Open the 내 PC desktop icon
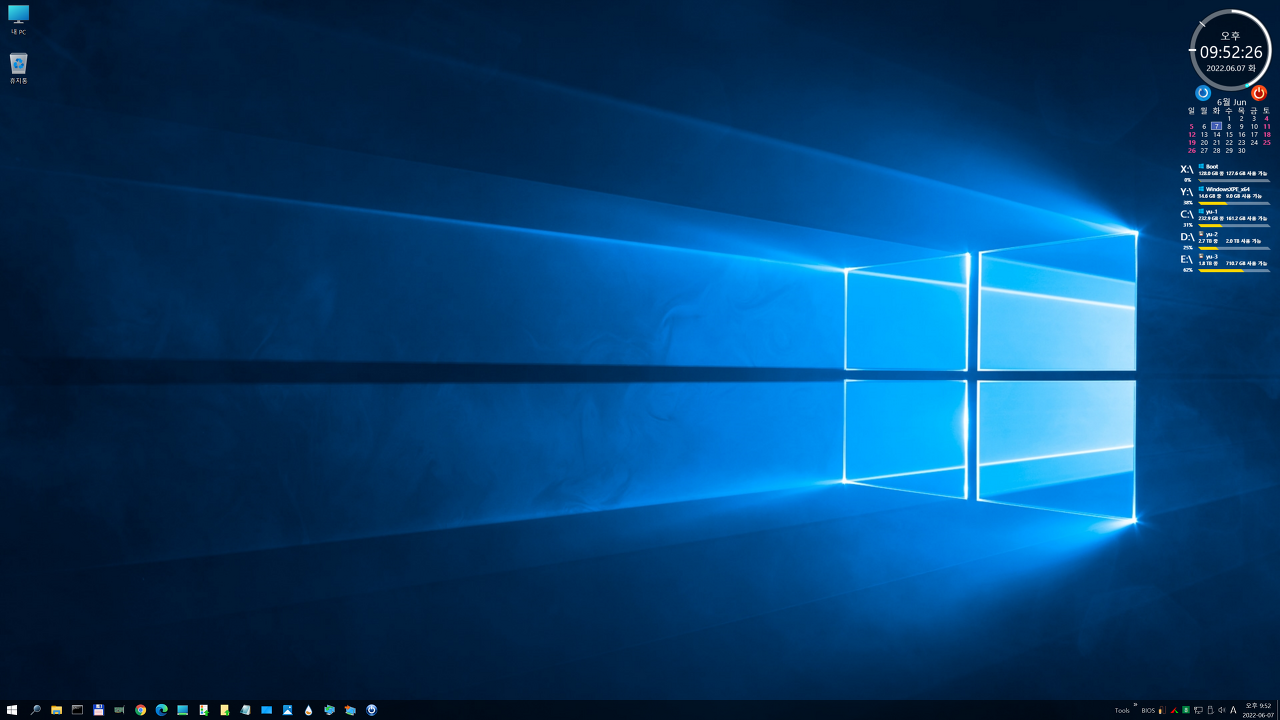The image size is (1280, 720). (x=19, y=20)
